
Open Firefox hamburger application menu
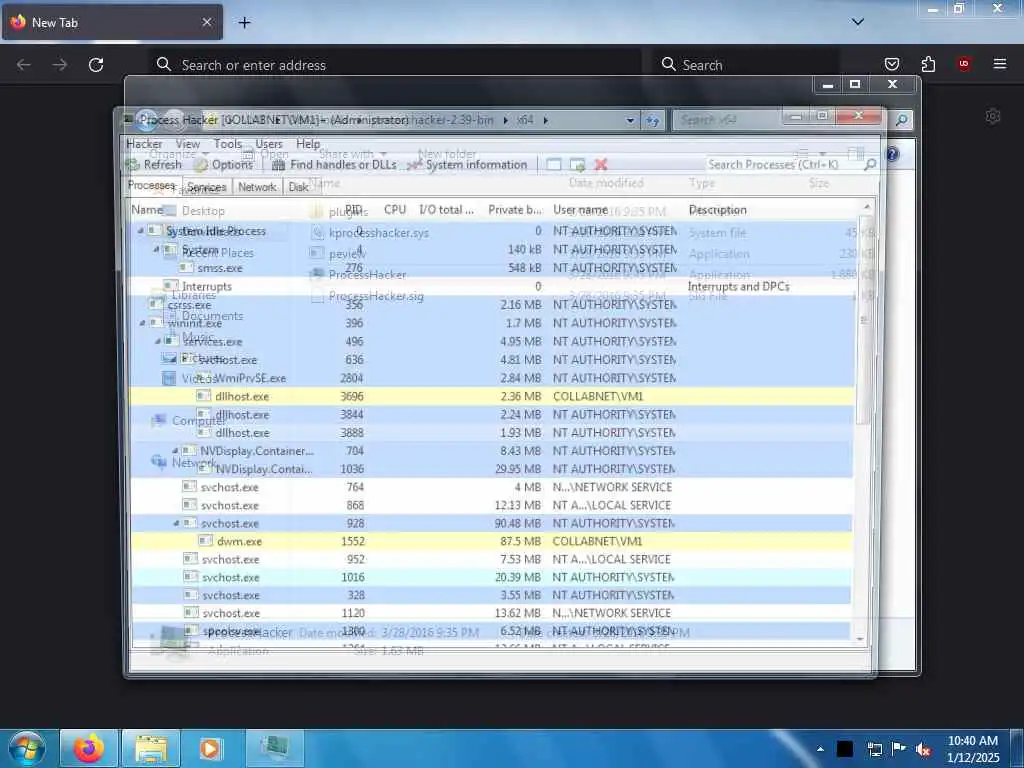tap(1000, 64)
